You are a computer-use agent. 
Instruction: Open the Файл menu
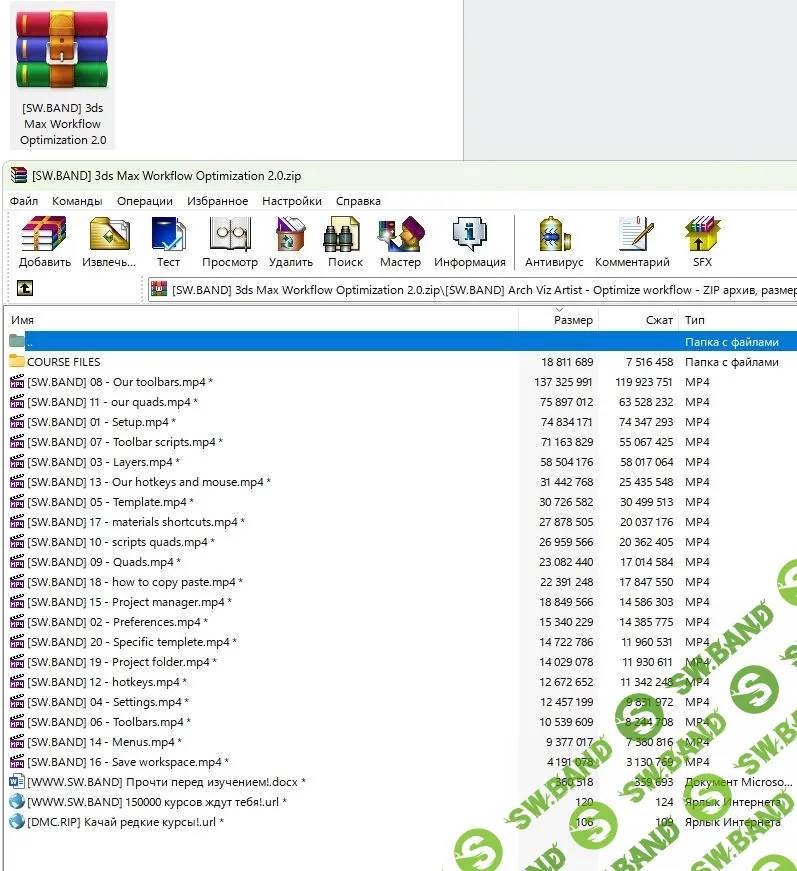[x=24, y=201]
